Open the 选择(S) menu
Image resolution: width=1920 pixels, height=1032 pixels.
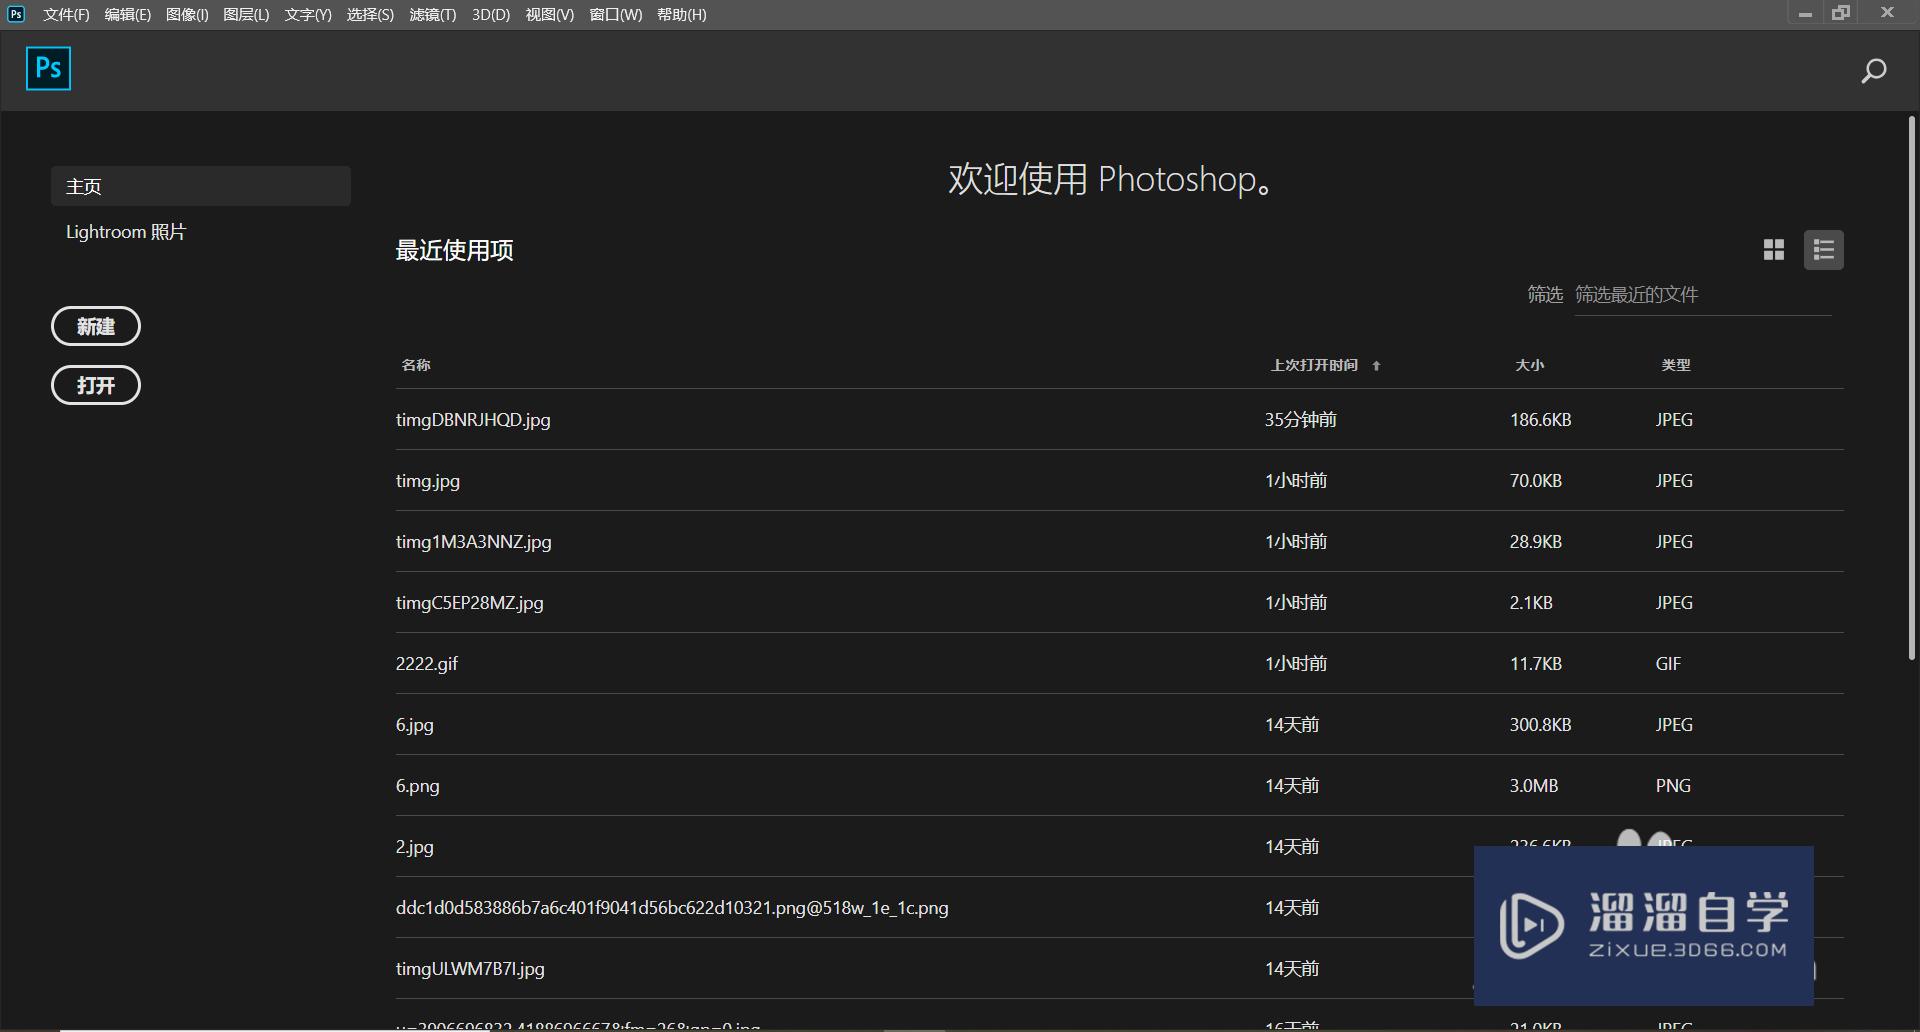370,15
